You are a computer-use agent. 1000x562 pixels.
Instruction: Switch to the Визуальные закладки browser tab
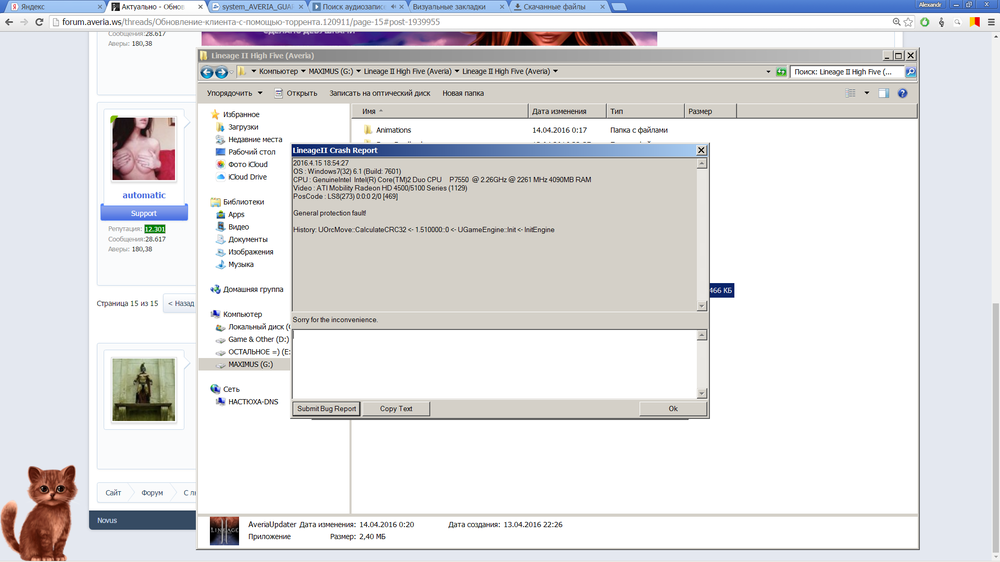(458, 6)
